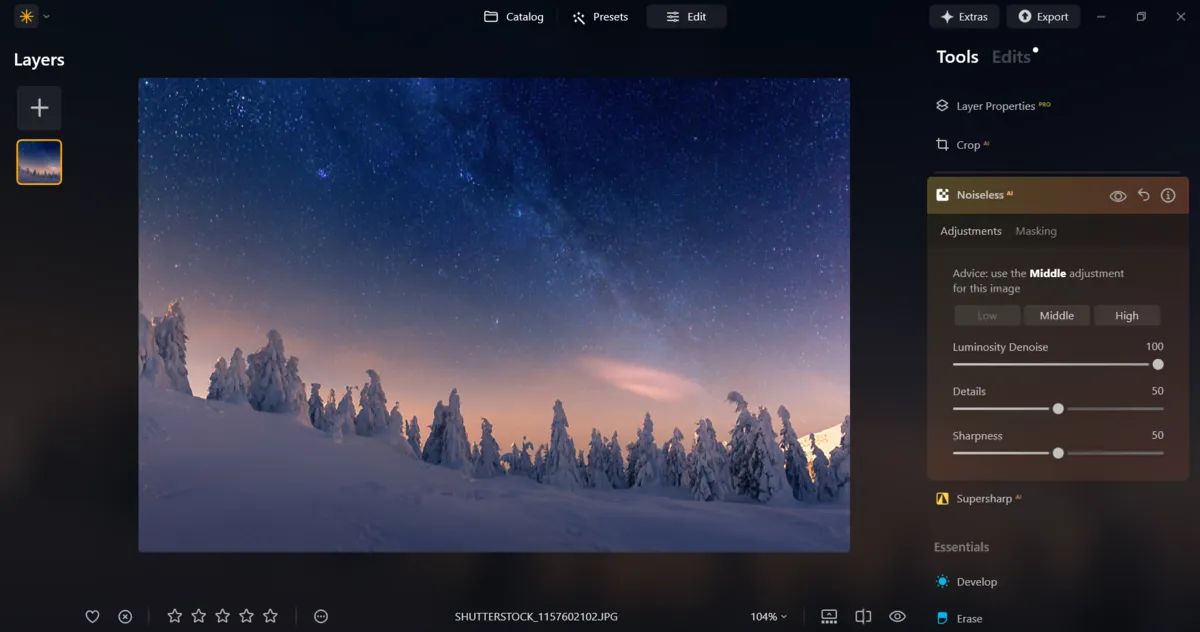This screenshot has height=632, width=1200.
Task: Mark the photo as favorite
Action: 92,616
